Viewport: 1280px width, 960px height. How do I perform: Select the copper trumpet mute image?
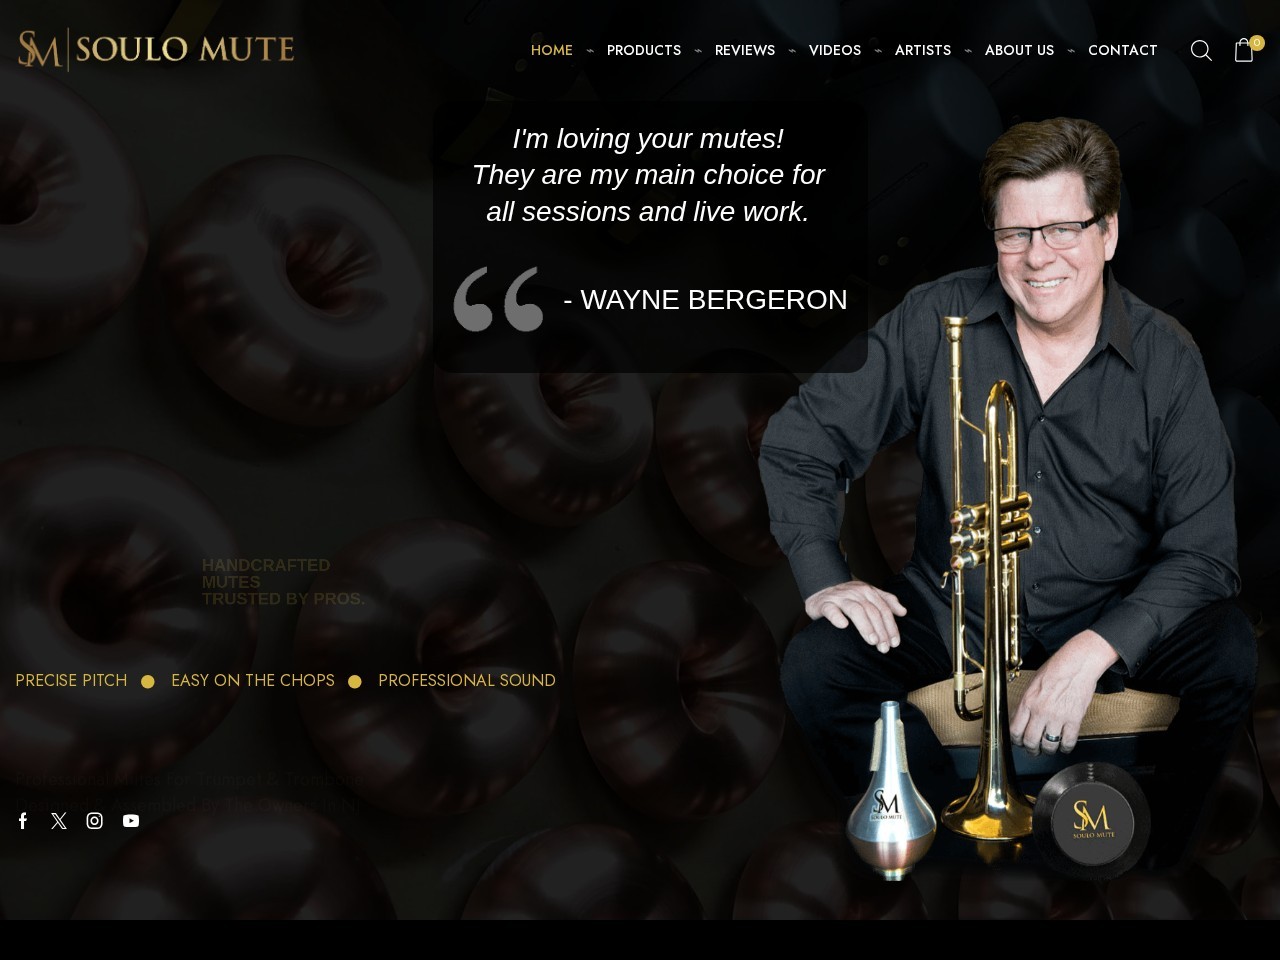click(890, 791)
